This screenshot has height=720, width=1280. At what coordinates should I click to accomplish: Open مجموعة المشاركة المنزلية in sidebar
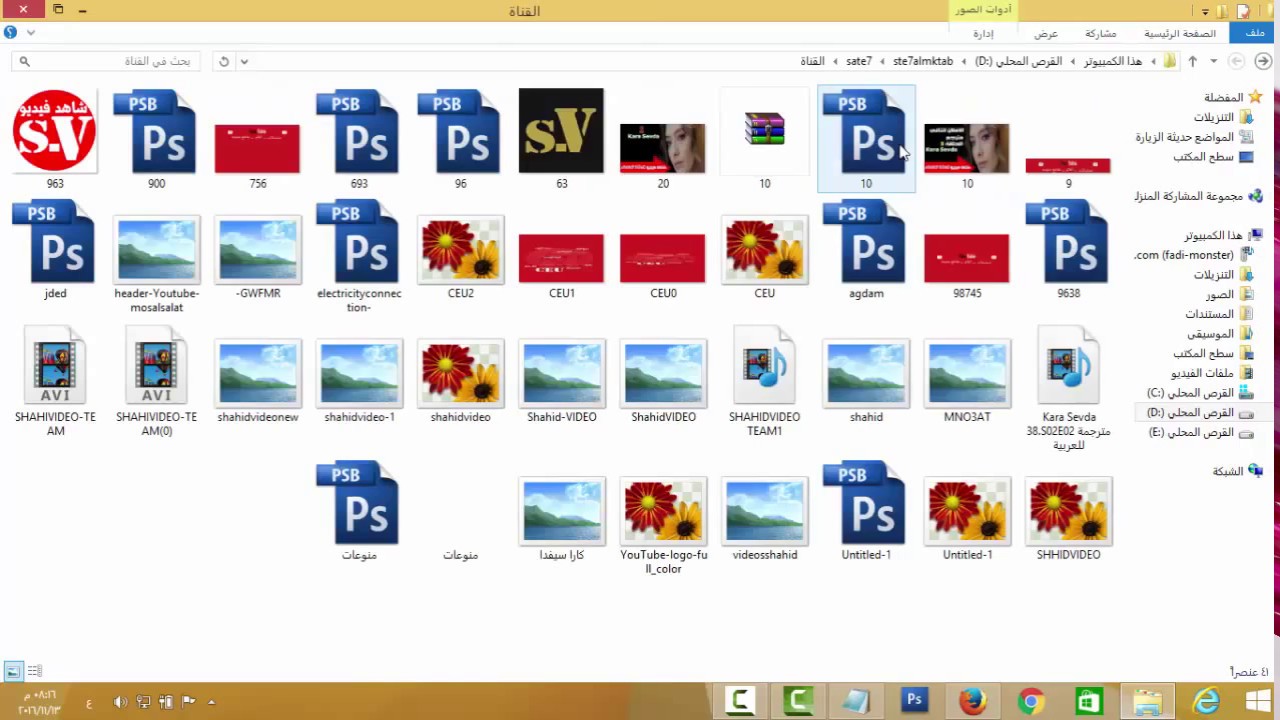tap(1198, 196)
